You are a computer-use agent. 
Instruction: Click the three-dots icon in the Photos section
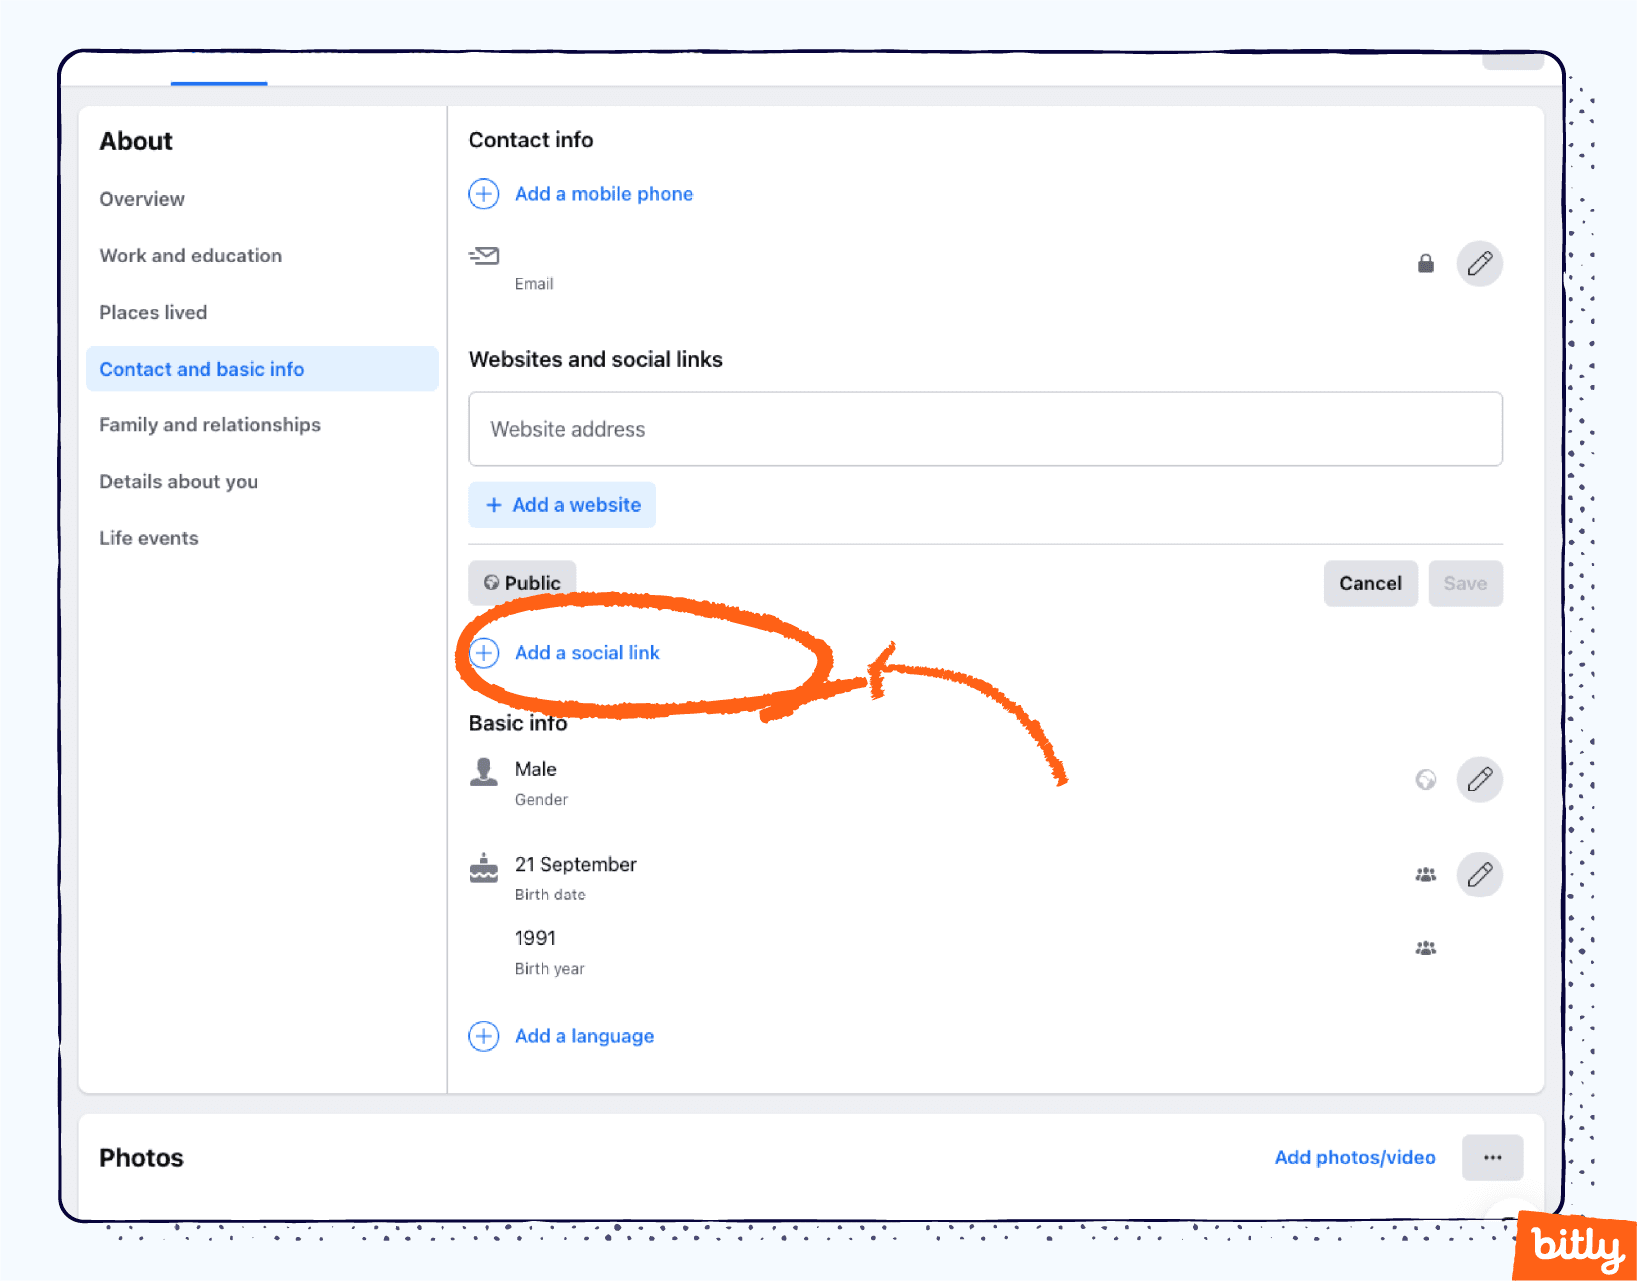coord(1493,1157)
